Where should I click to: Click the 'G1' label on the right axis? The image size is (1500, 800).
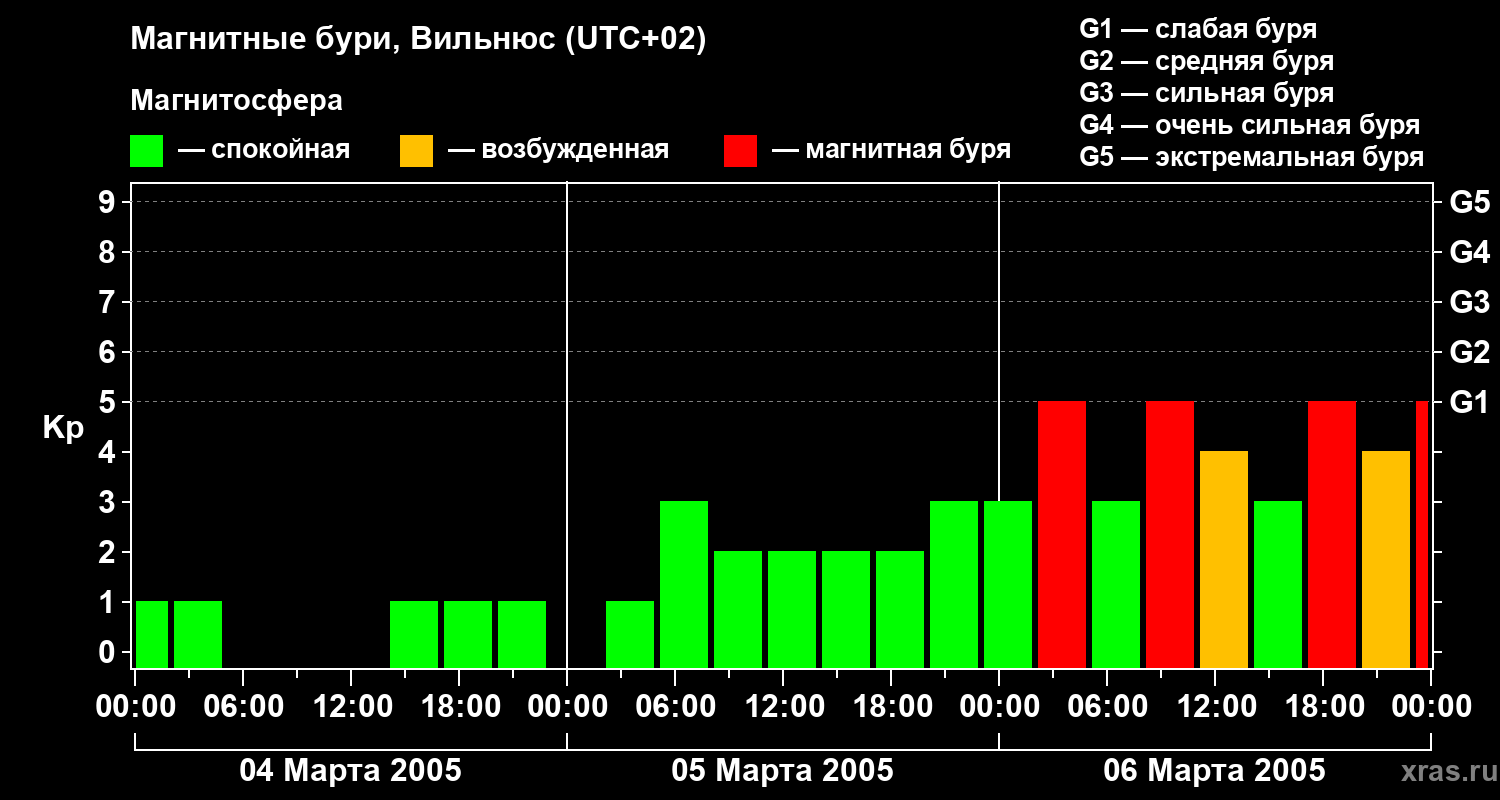(x=1469, y=402)
